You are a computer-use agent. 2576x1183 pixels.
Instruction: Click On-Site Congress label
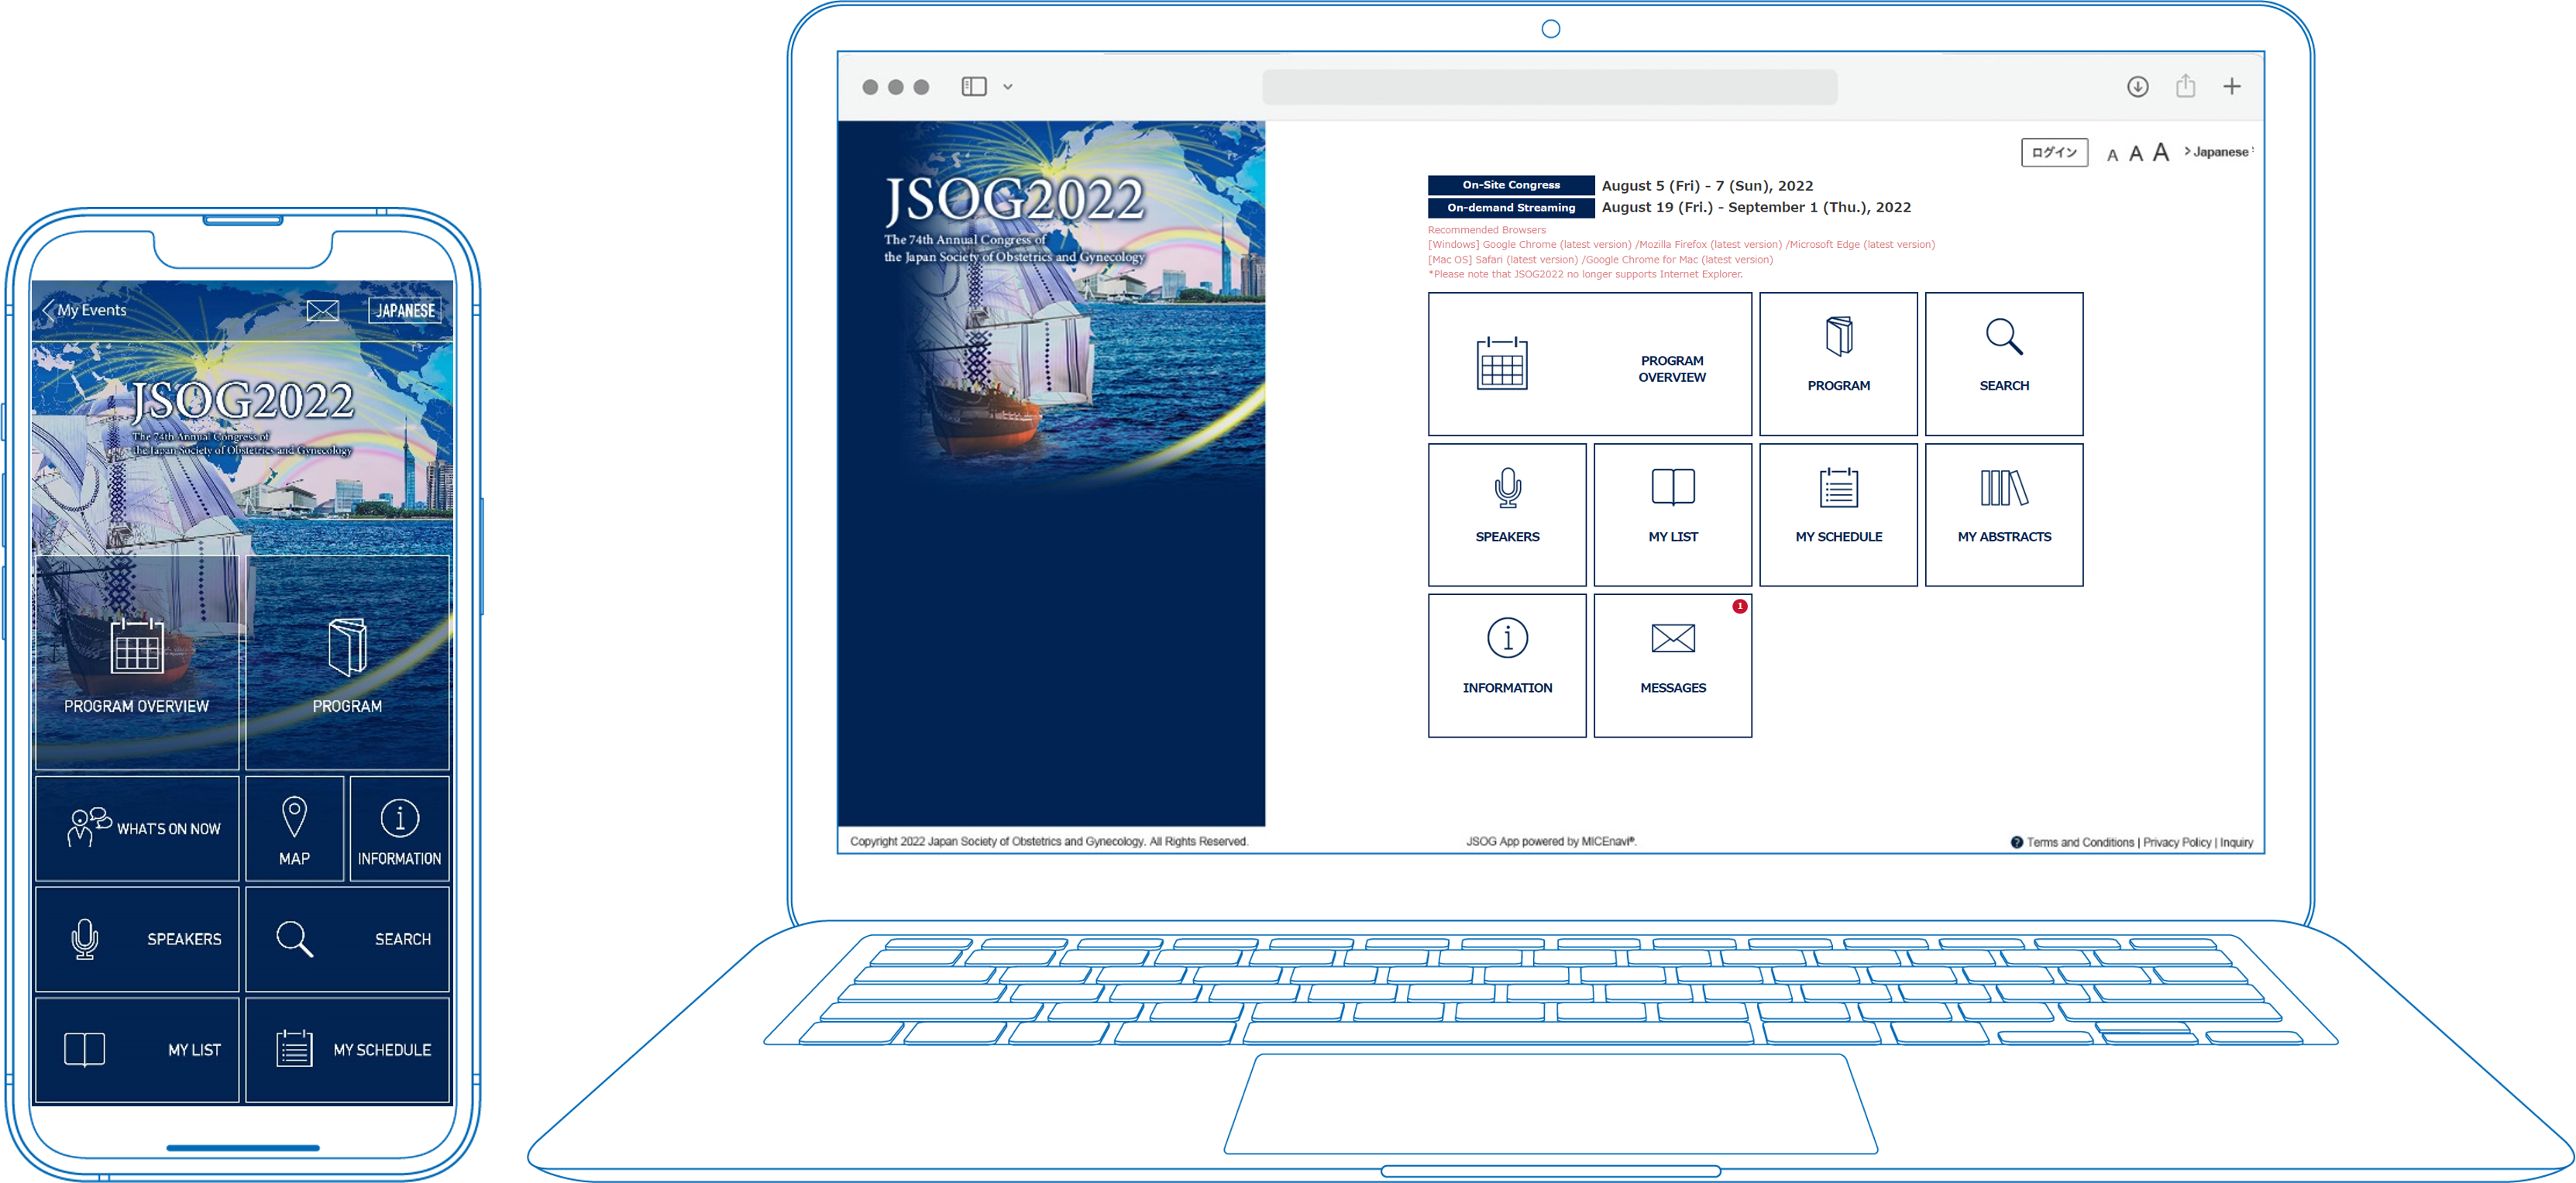(x=1510, y=185)
